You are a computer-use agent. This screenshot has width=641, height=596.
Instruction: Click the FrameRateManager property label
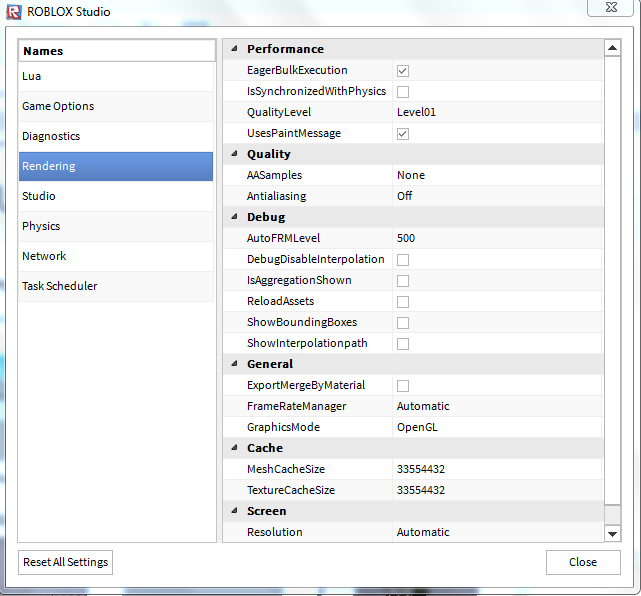click(296, 406)
